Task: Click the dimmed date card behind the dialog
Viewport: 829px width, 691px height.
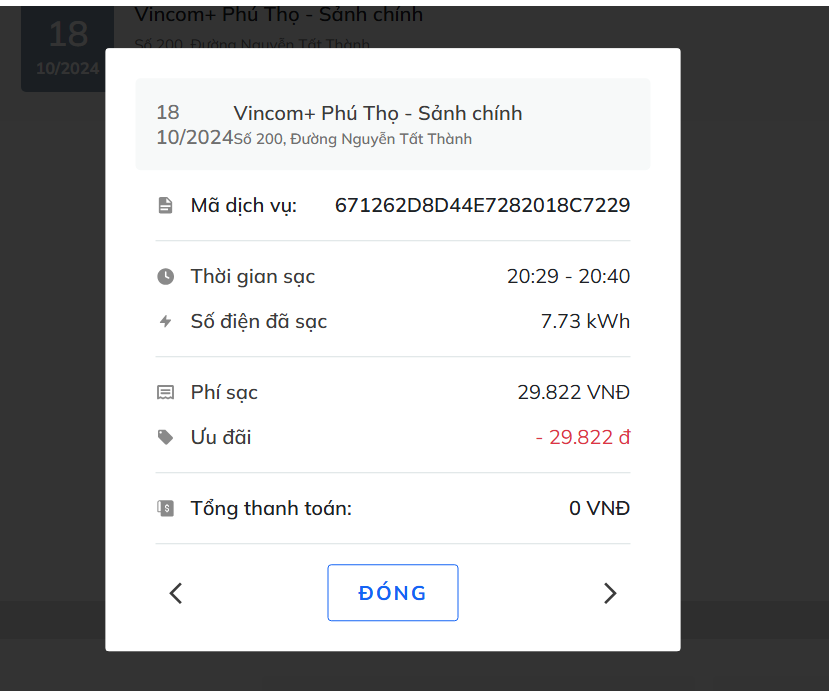Action: coord(67,47)
